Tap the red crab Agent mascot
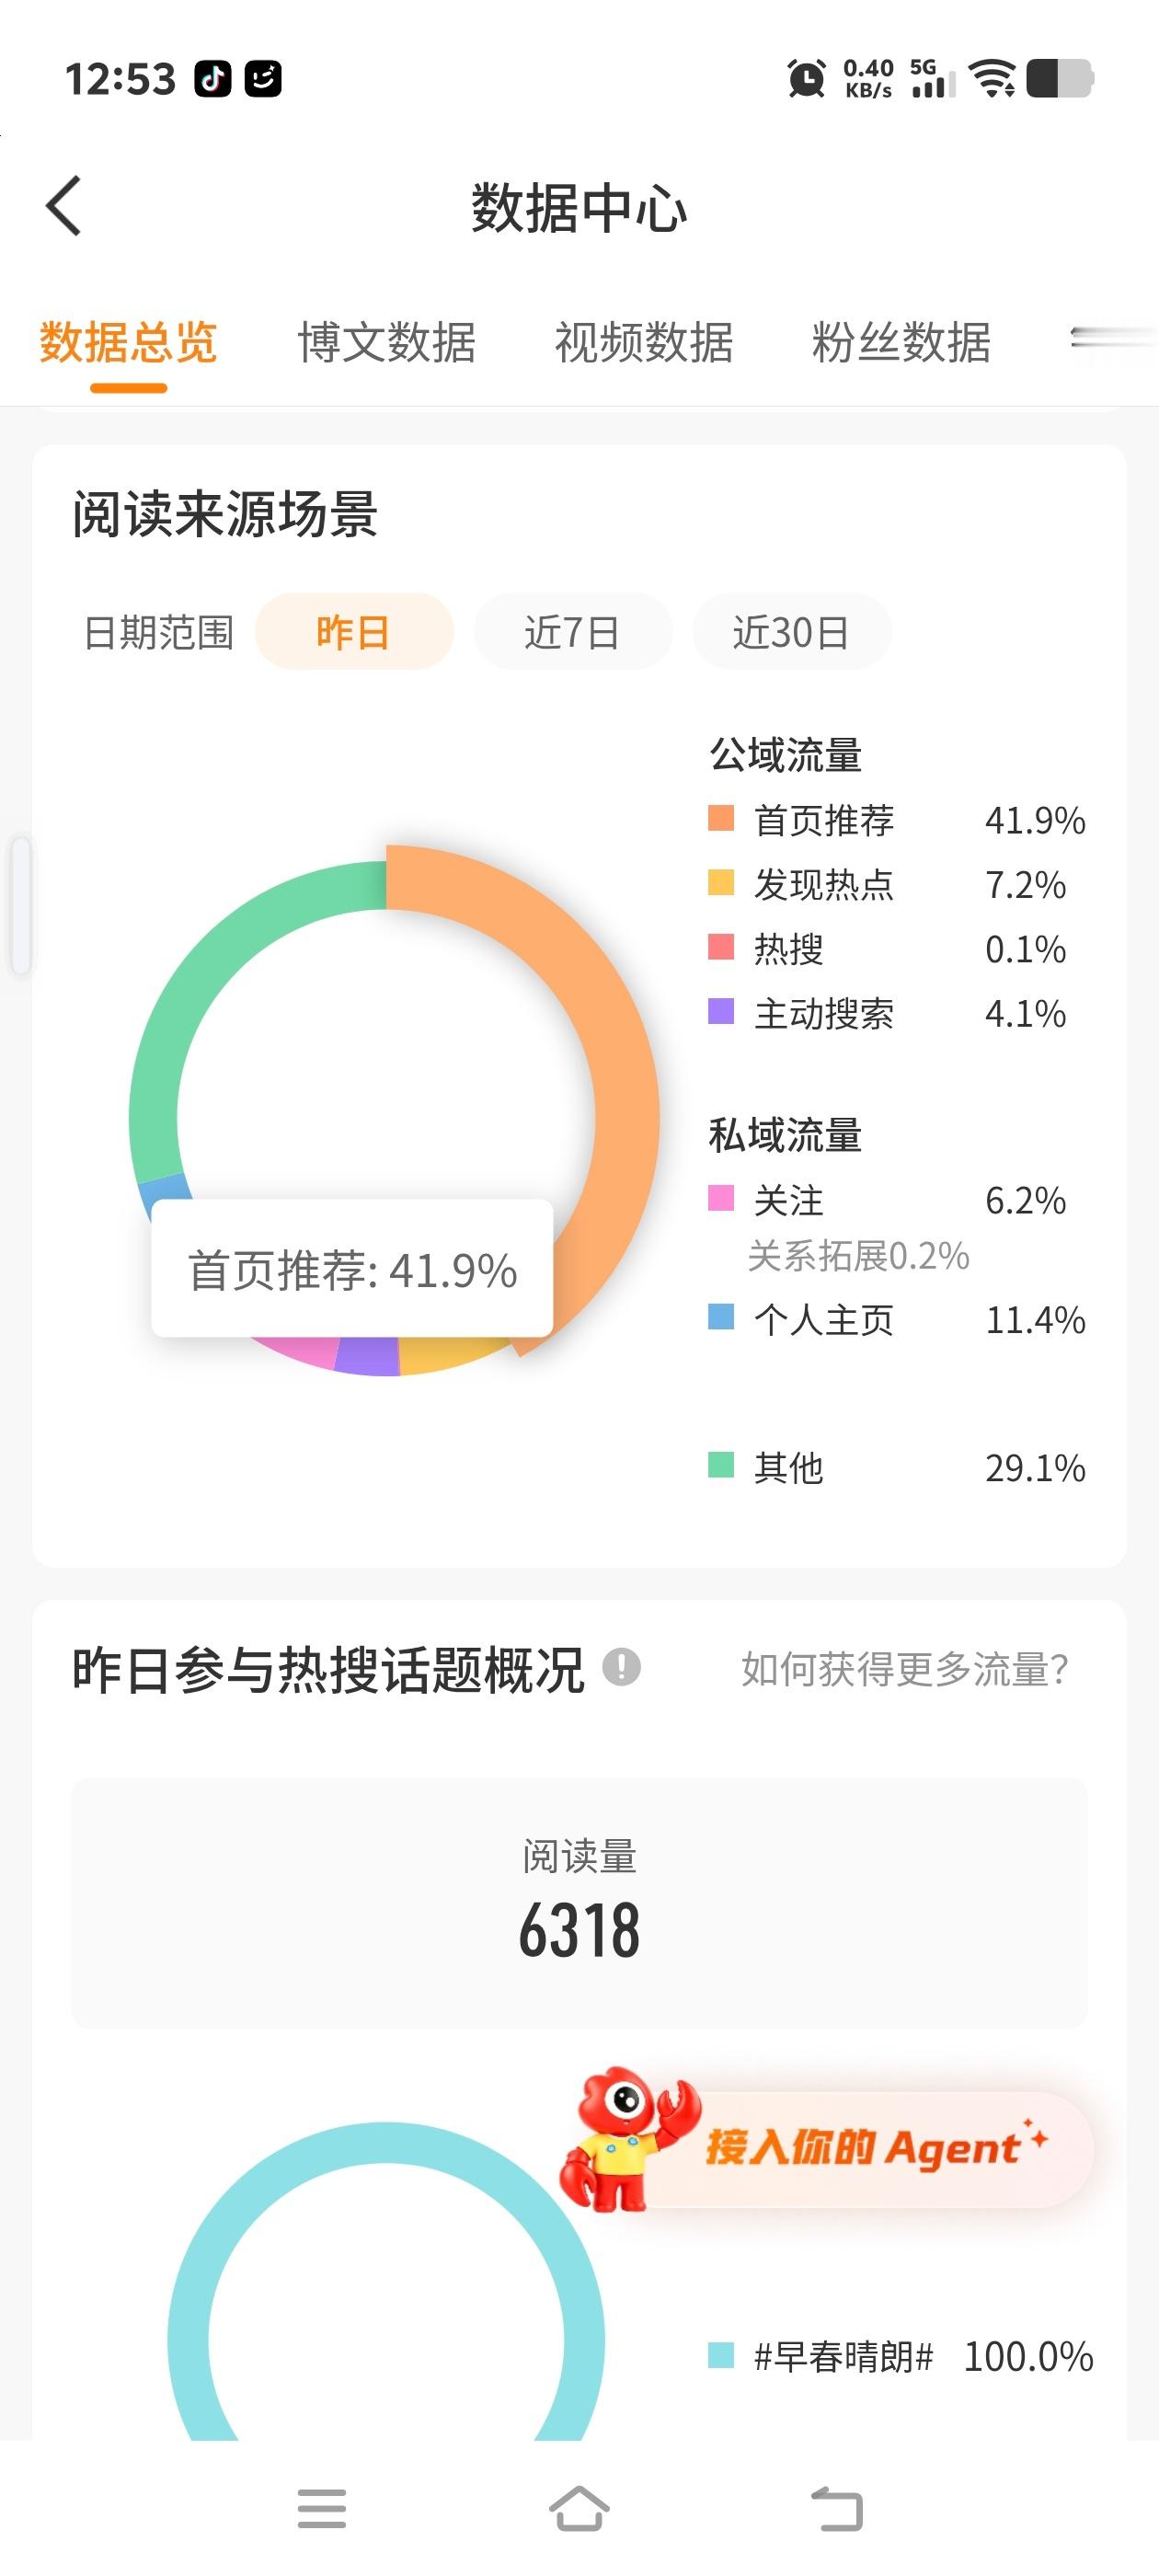 pos(622,2138)
